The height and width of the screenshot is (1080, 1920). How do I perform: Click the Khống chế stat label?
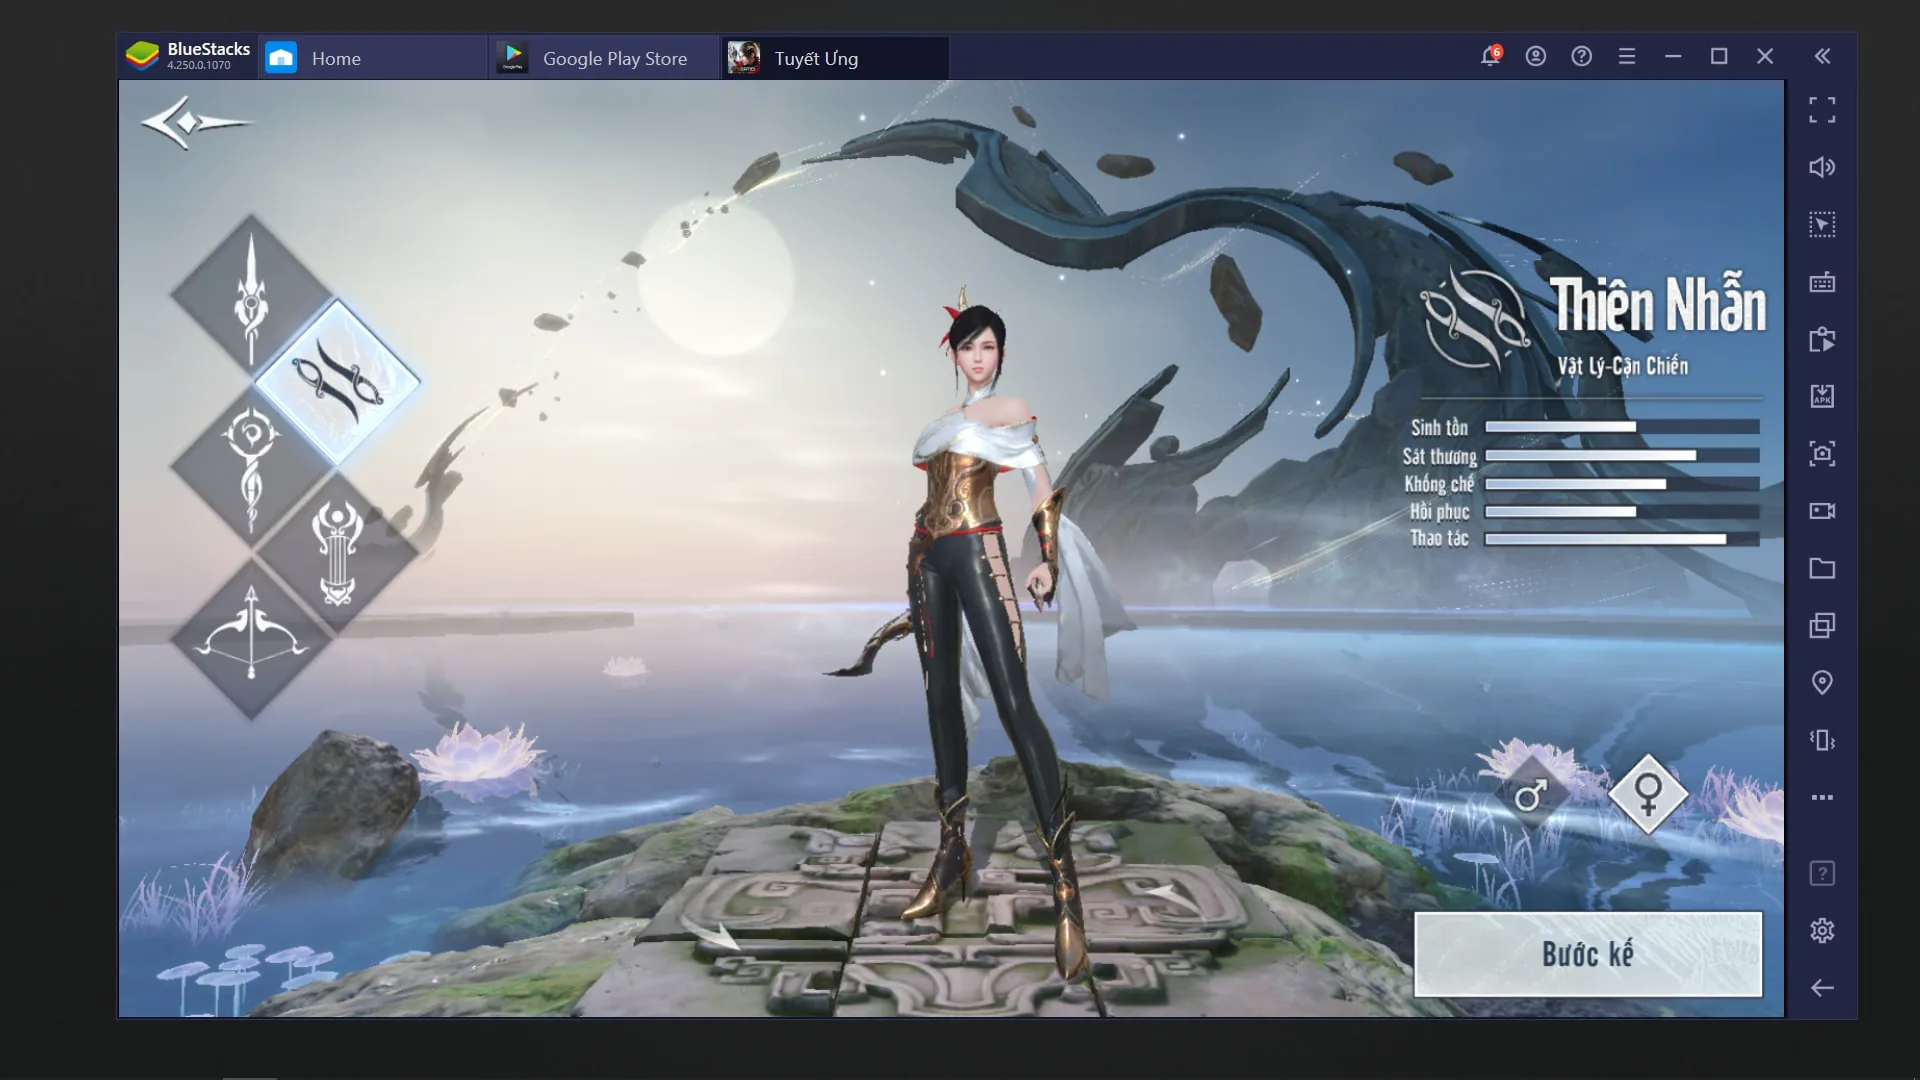point(1439,484)
